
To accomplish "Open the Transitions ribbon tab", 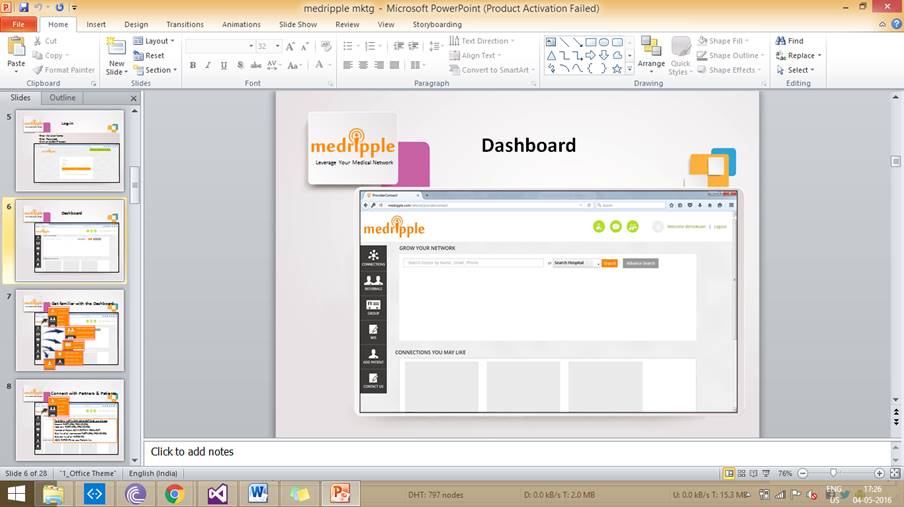I will click(x=184, y=24).
